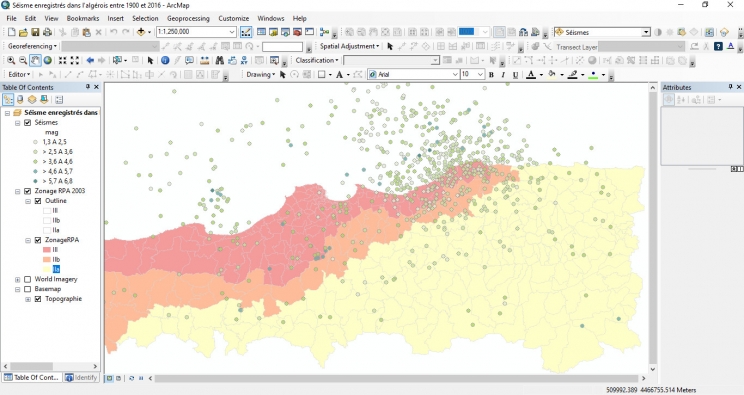This screenshot has width=744, height=395.
Task: Open the Add Data button
Action: (x=141, y=32)
